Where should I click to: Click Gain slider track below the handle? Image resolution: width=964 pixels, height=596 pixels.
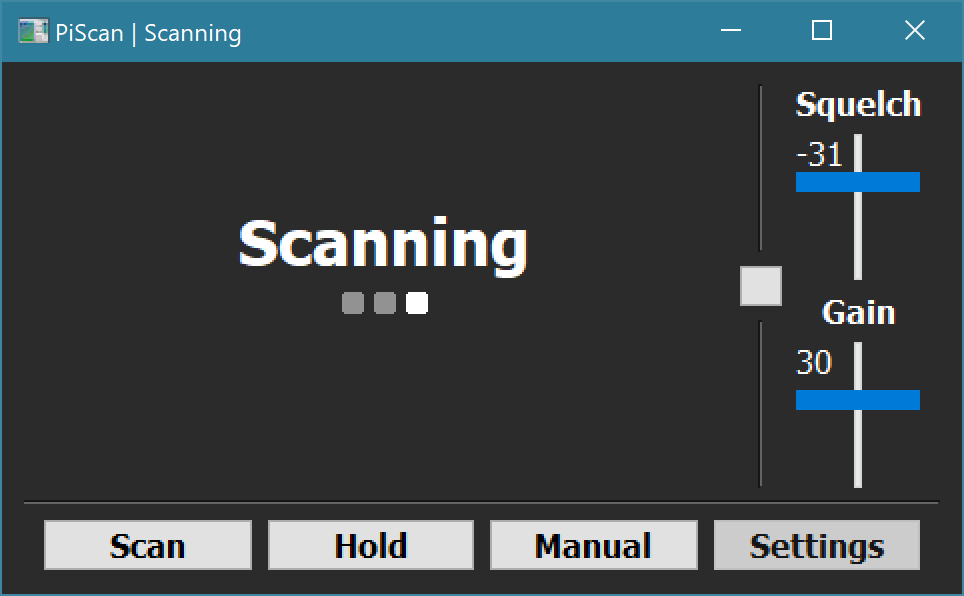point(858,448)
